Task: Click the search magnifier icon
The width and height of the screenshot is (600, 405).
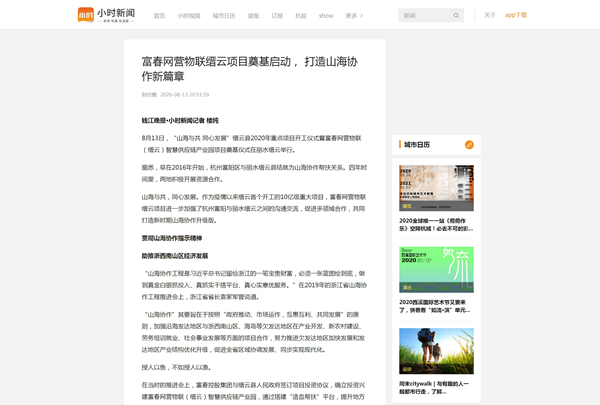Action: 456,15
